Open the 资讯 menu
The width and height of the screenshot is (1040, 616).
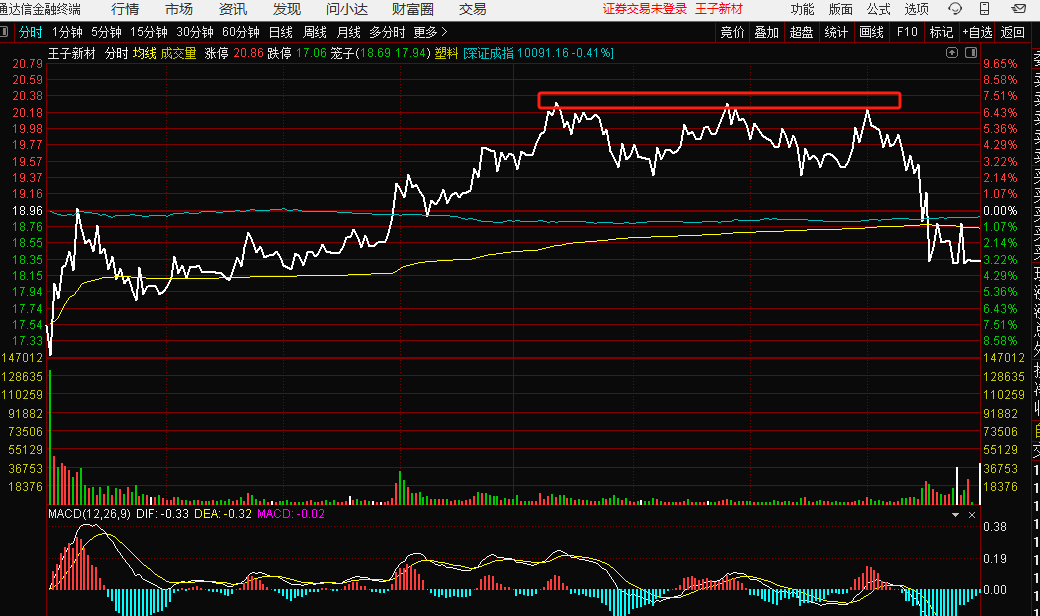[x=232, y=9]
